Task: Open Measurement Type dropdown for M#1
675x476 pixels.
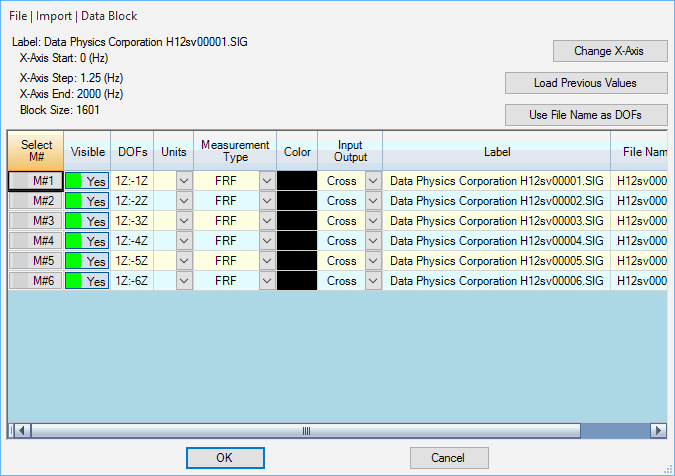Action: click(267, 181)
